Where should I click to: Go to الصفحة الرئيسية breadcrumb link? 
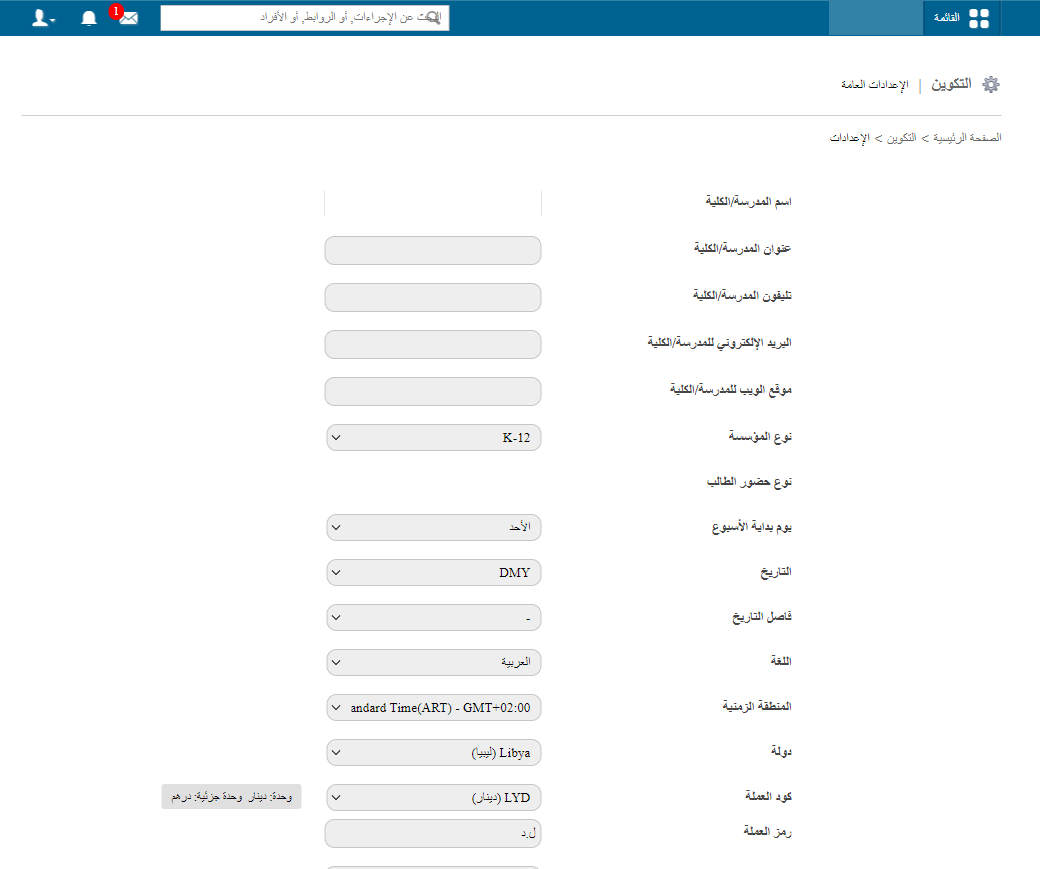tap(967, 137)
